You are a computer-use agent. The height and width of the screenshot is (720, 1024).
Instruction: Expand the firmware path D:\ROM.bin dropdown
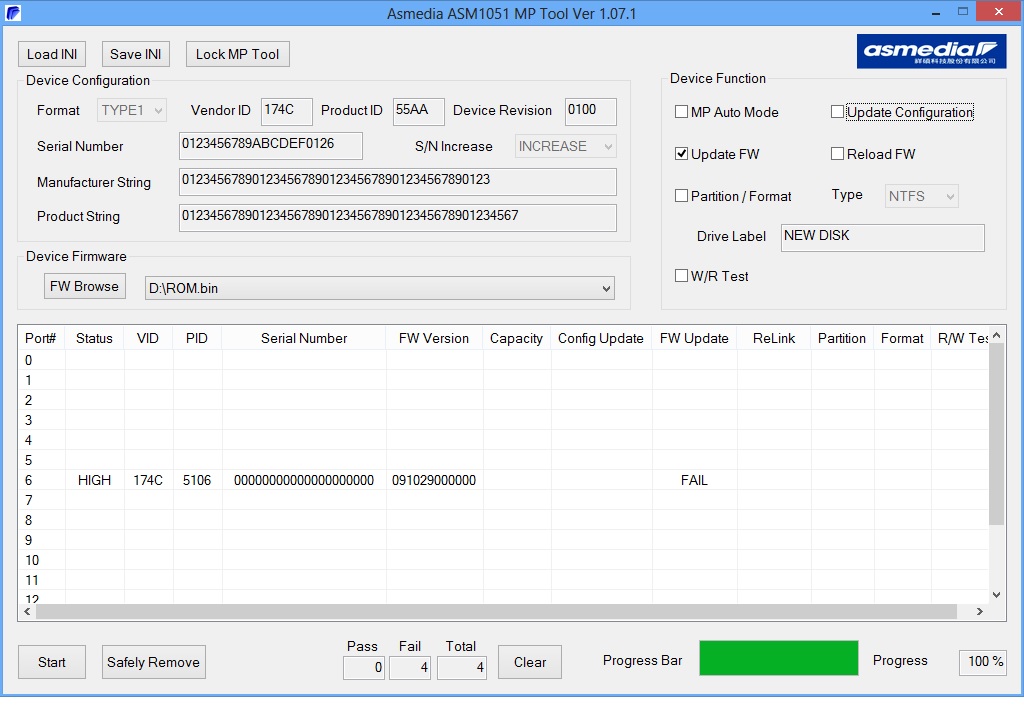pos(606,288)
